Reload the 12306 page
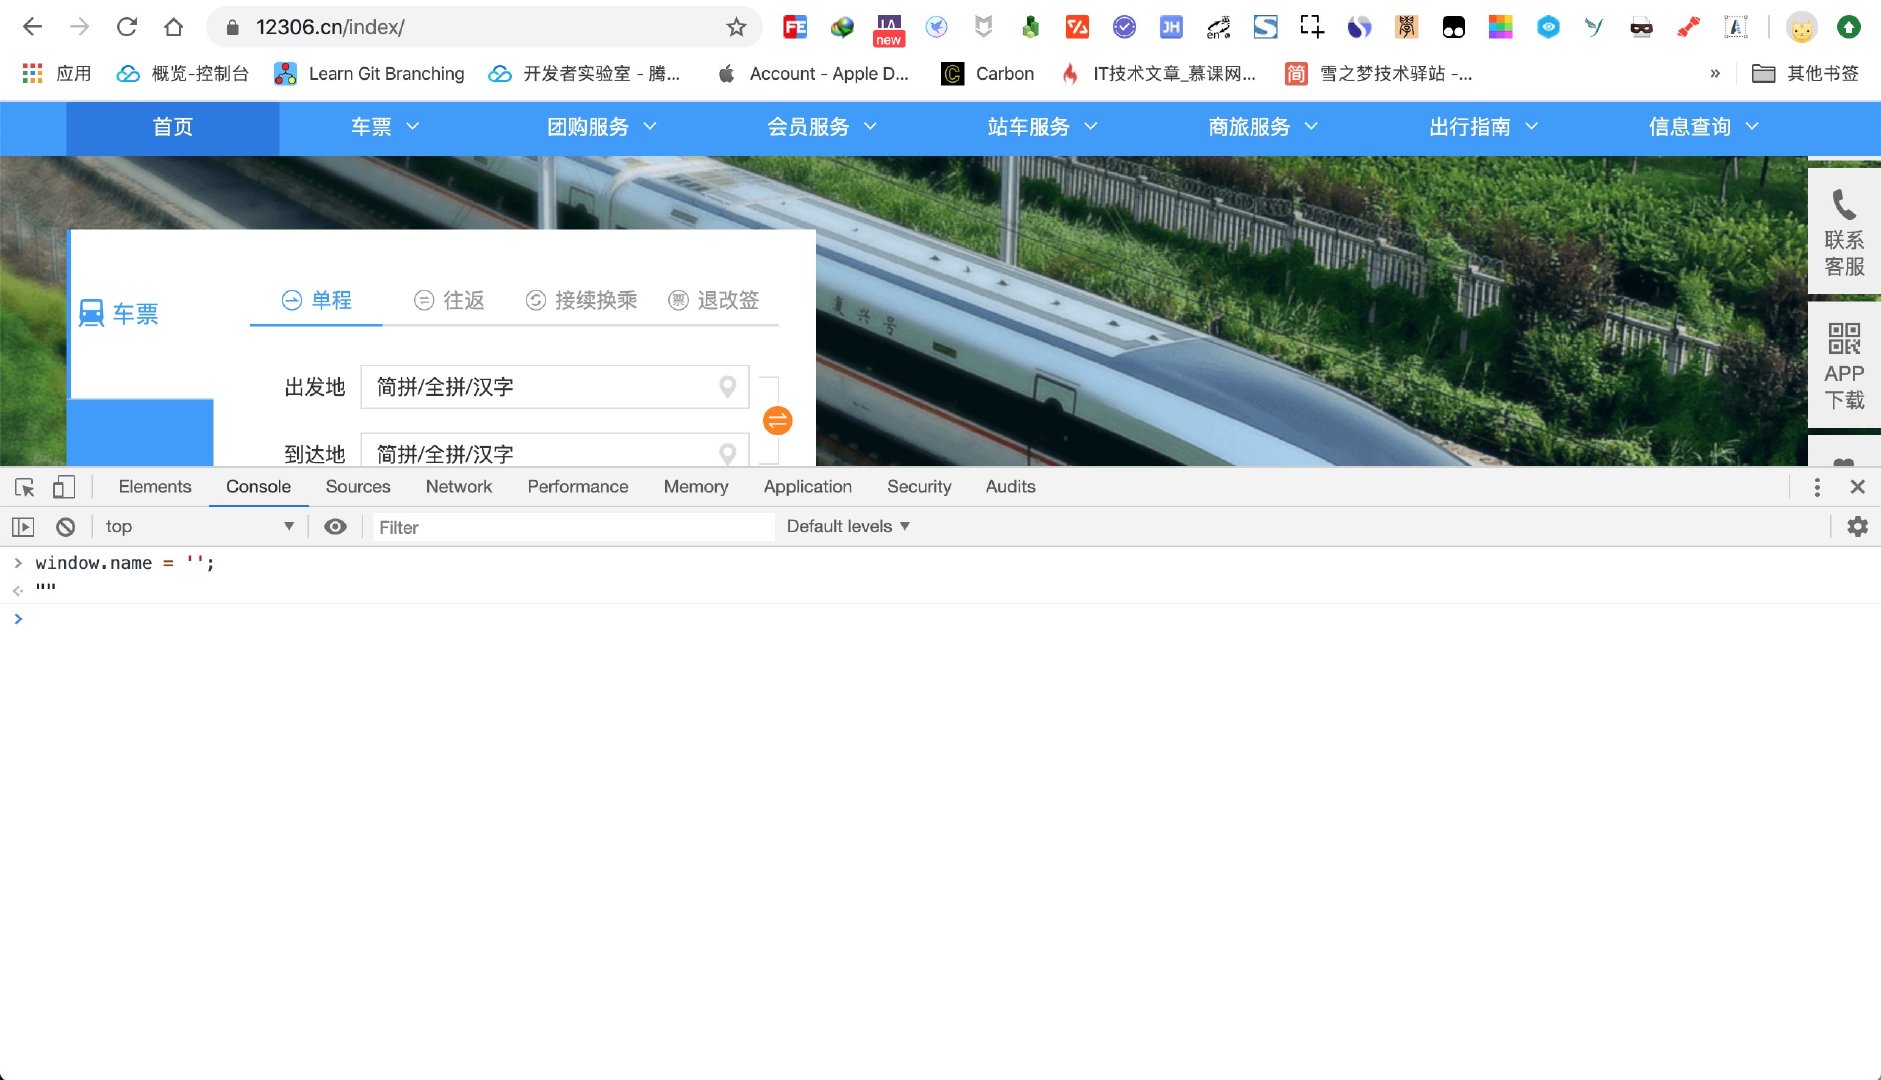The width and height of the screenshot is (1881, 1080). point(127,26)
